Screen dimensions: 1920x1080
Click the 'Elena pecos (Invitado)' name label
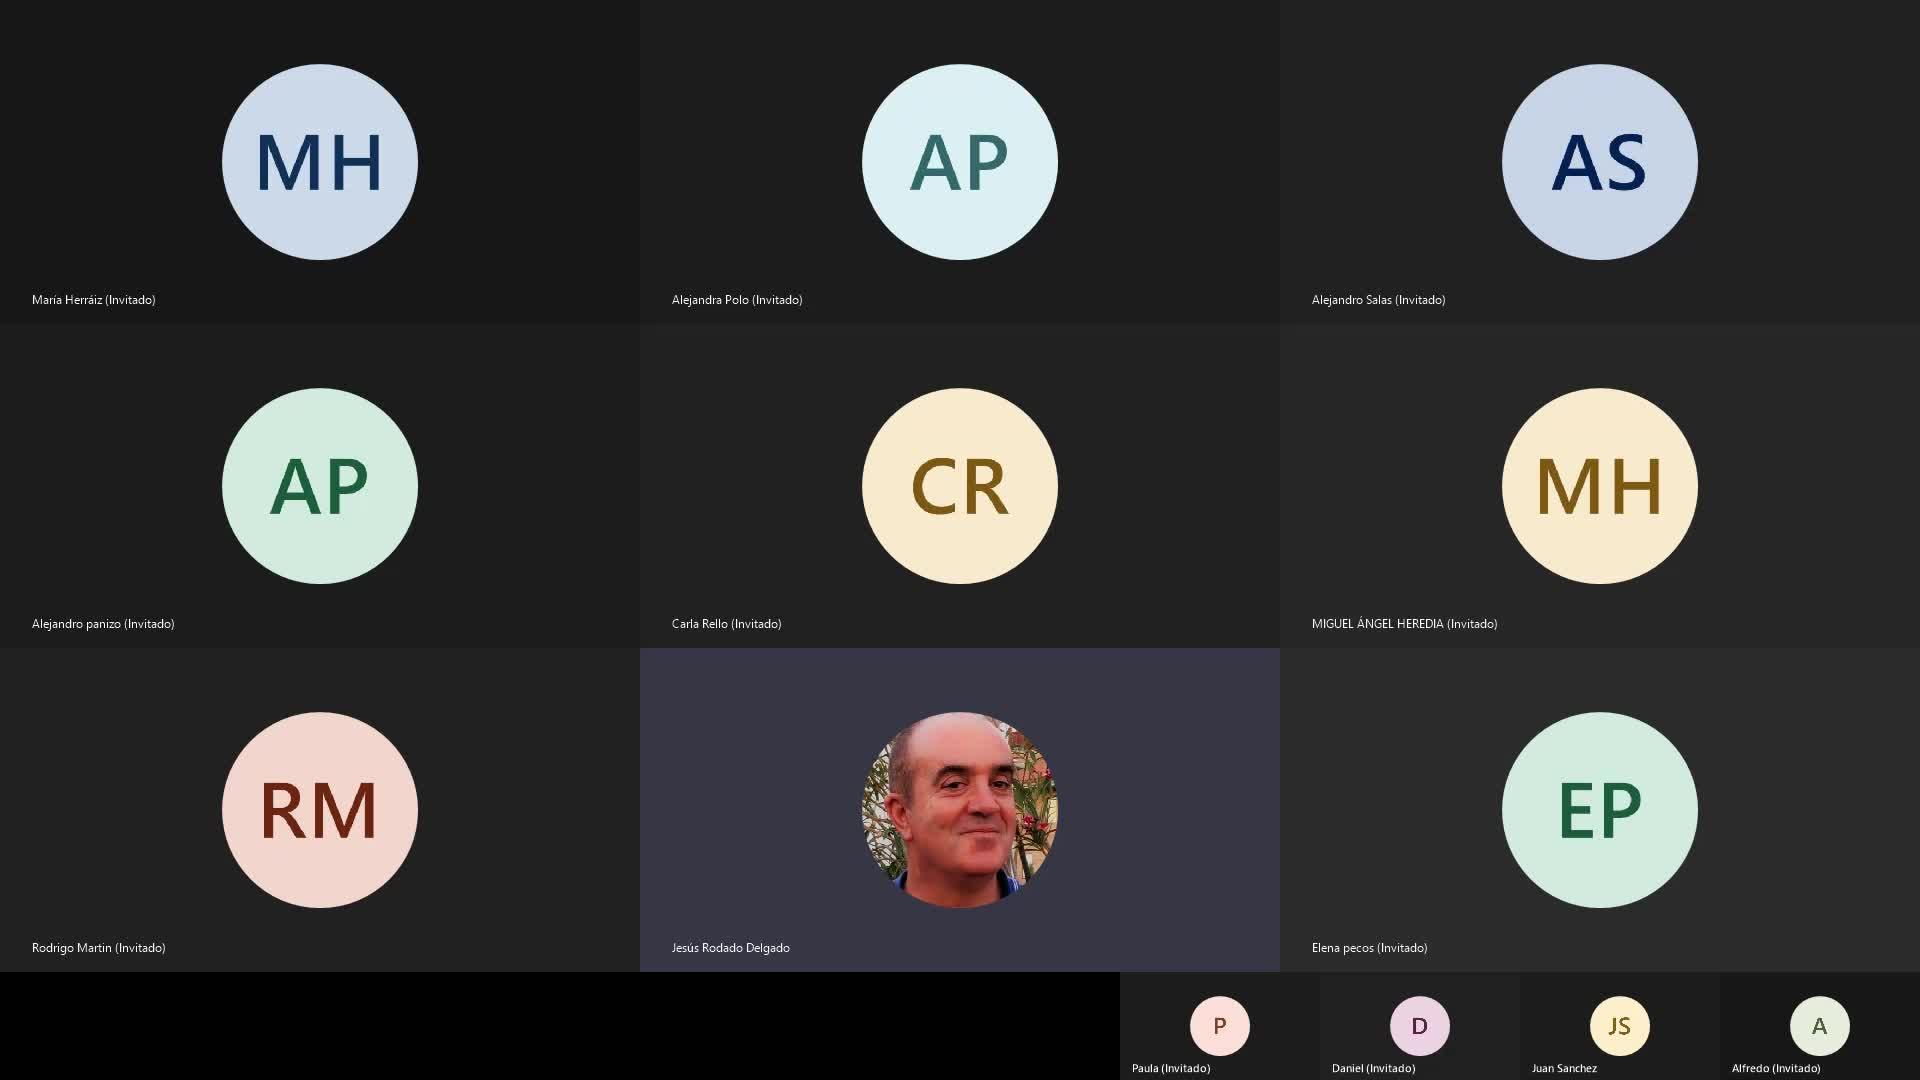(x=1369, y=948)
